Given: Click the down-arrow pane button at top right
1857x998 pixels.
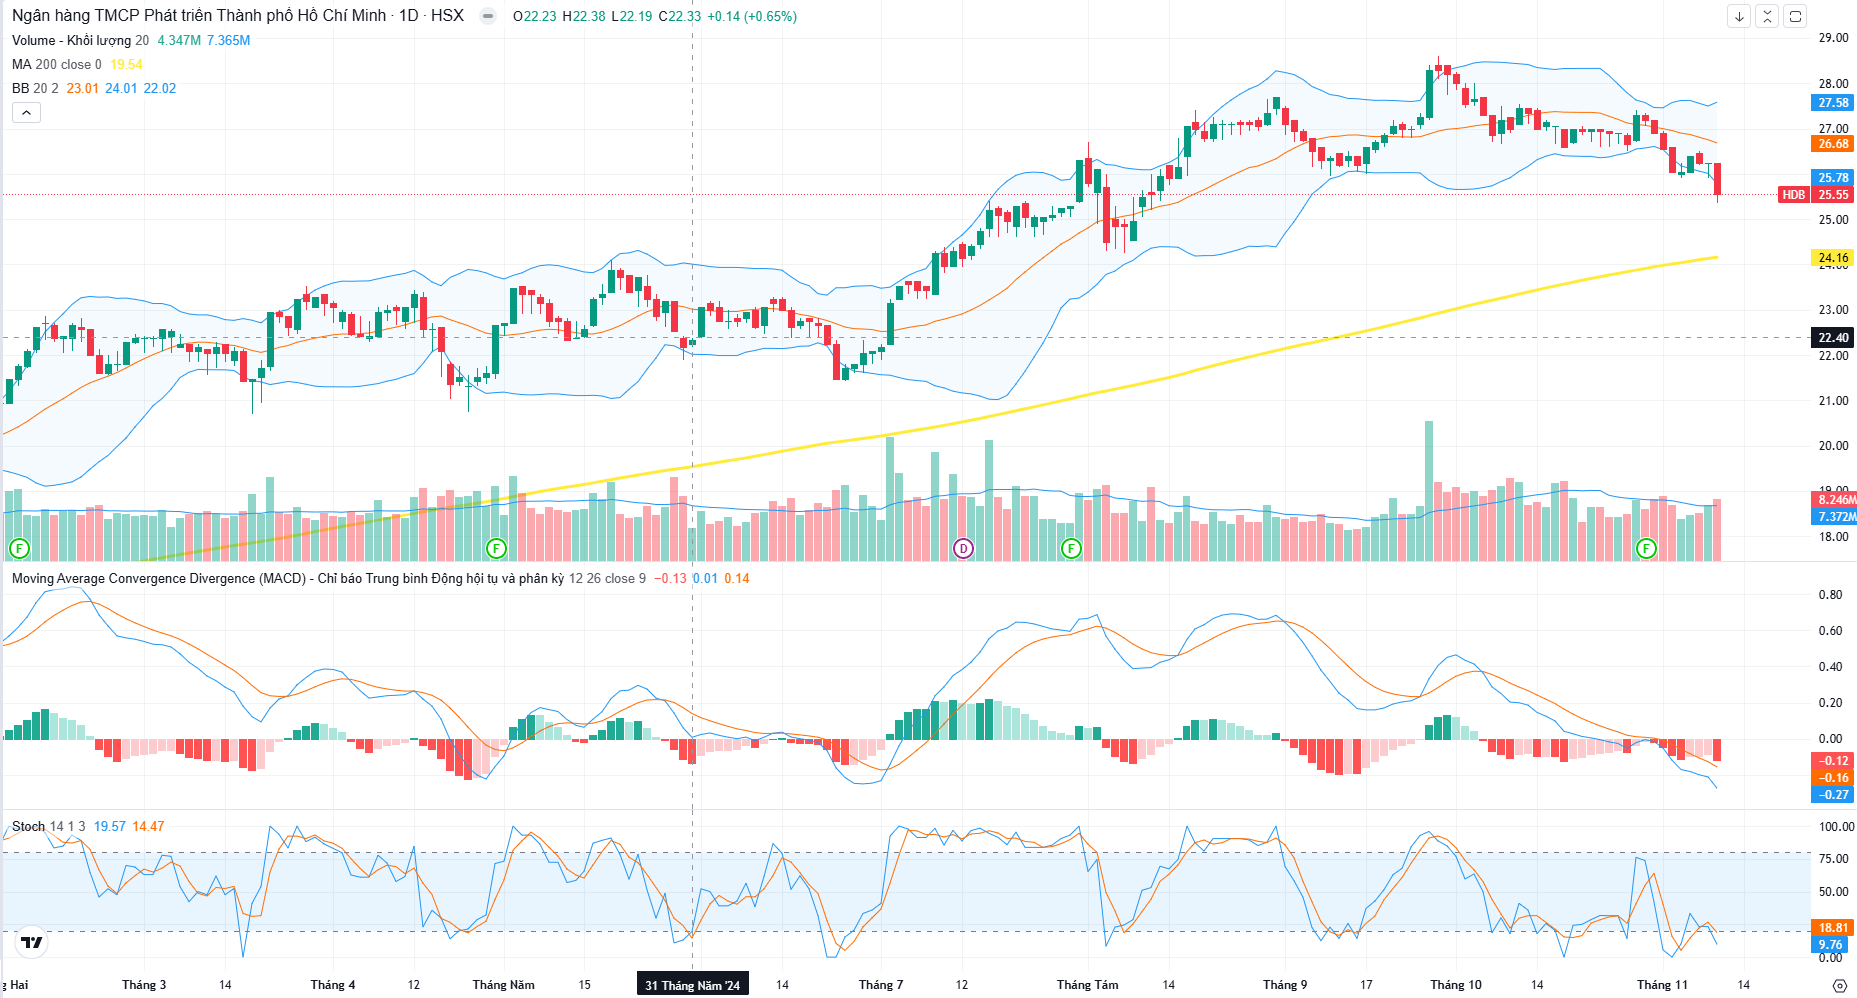Looking at the screenshot, I should coord(1739,16).
